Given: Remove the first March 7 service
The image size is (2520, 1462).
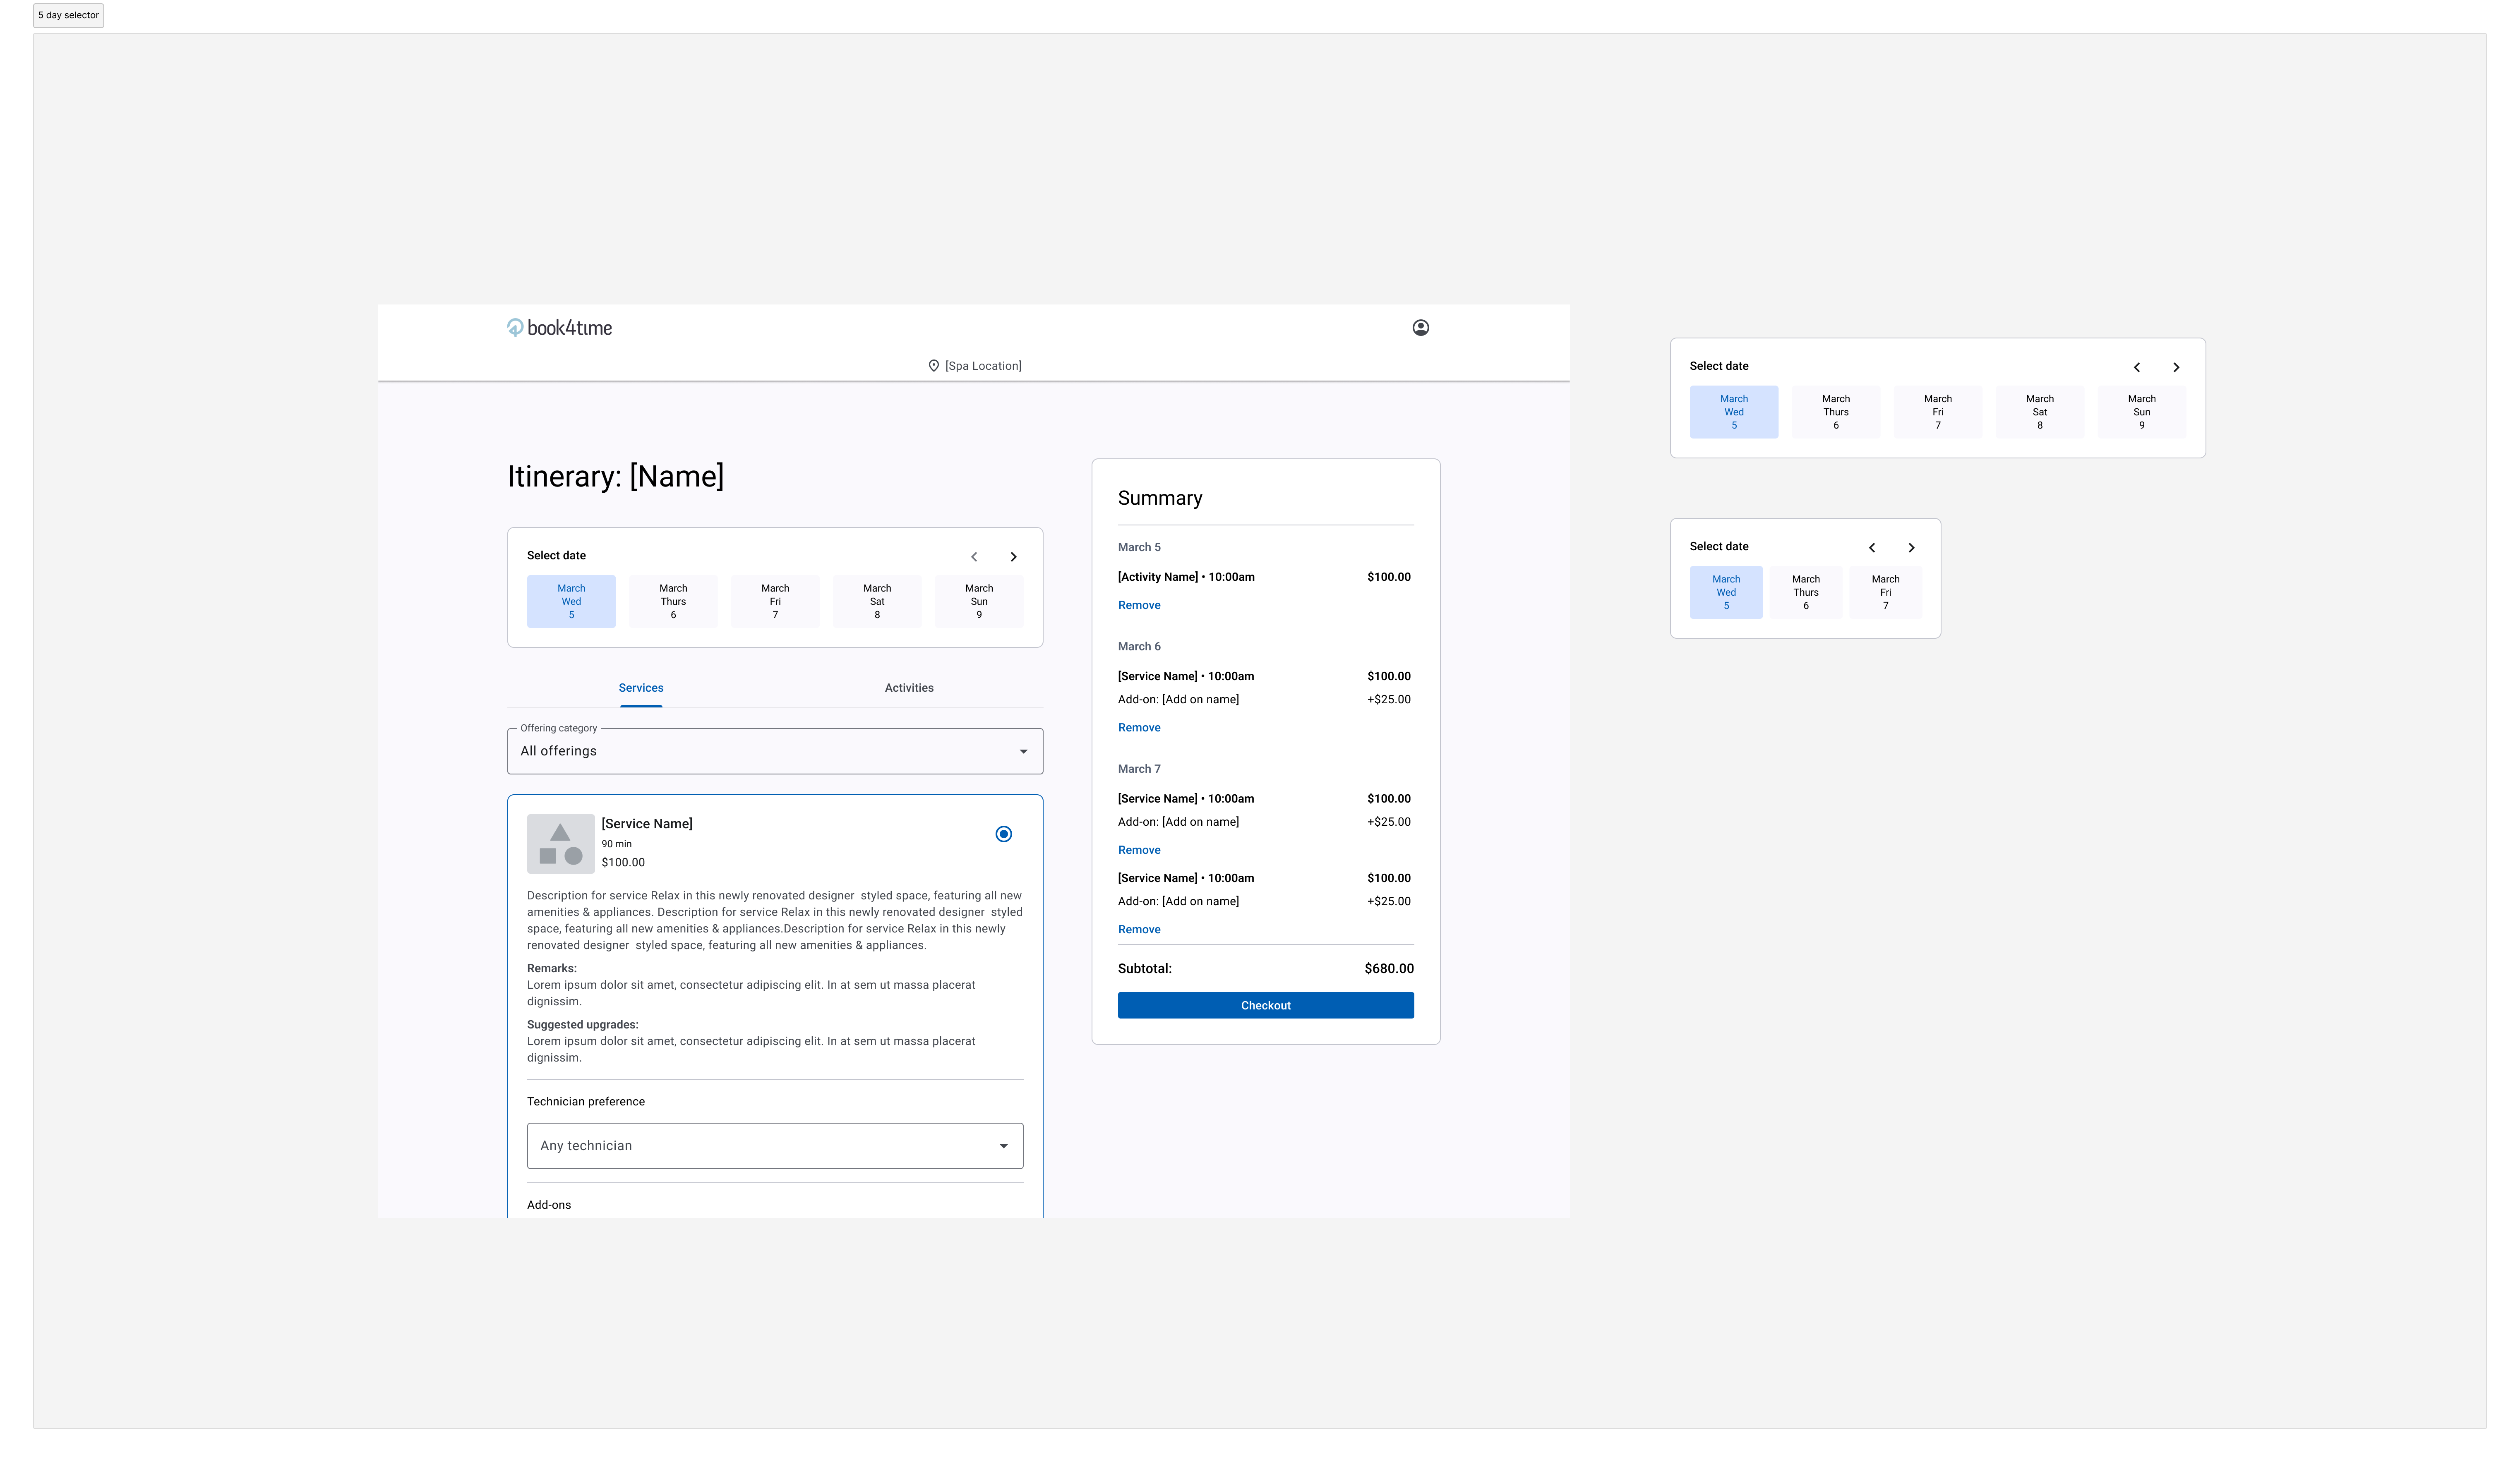Looking at the screenshot, I should coord(1139,850).
